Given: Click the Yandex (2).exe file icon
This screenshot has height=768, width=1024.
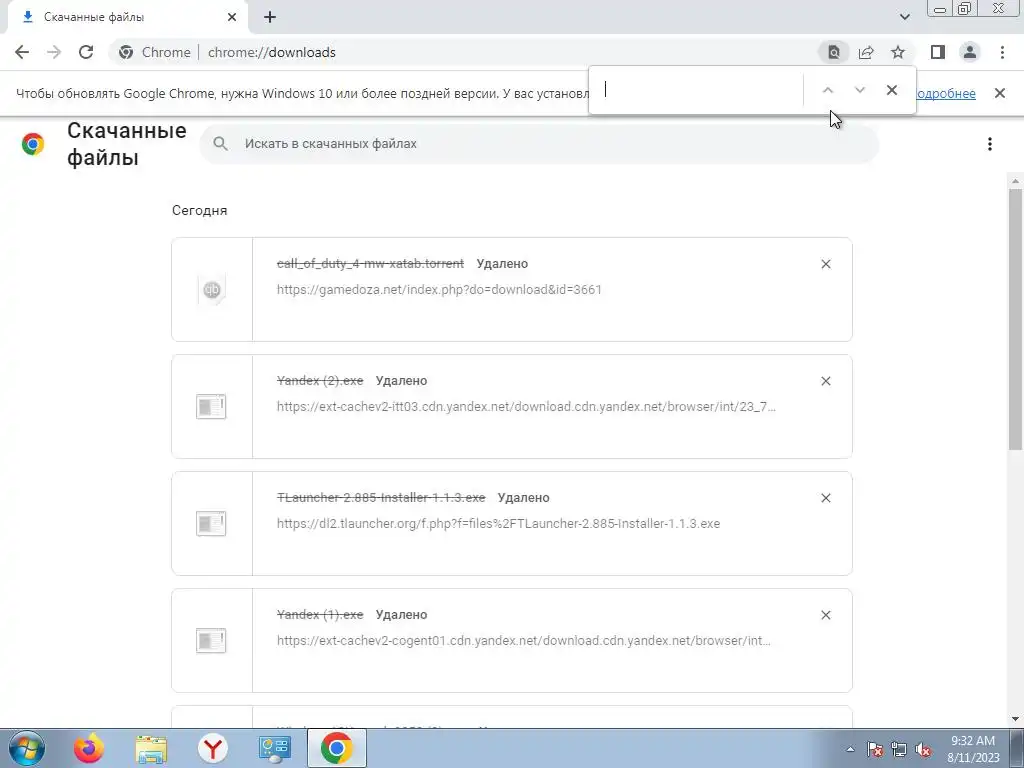Looking at the screenshot, I should pyautogui.click(x=211, y=407).
